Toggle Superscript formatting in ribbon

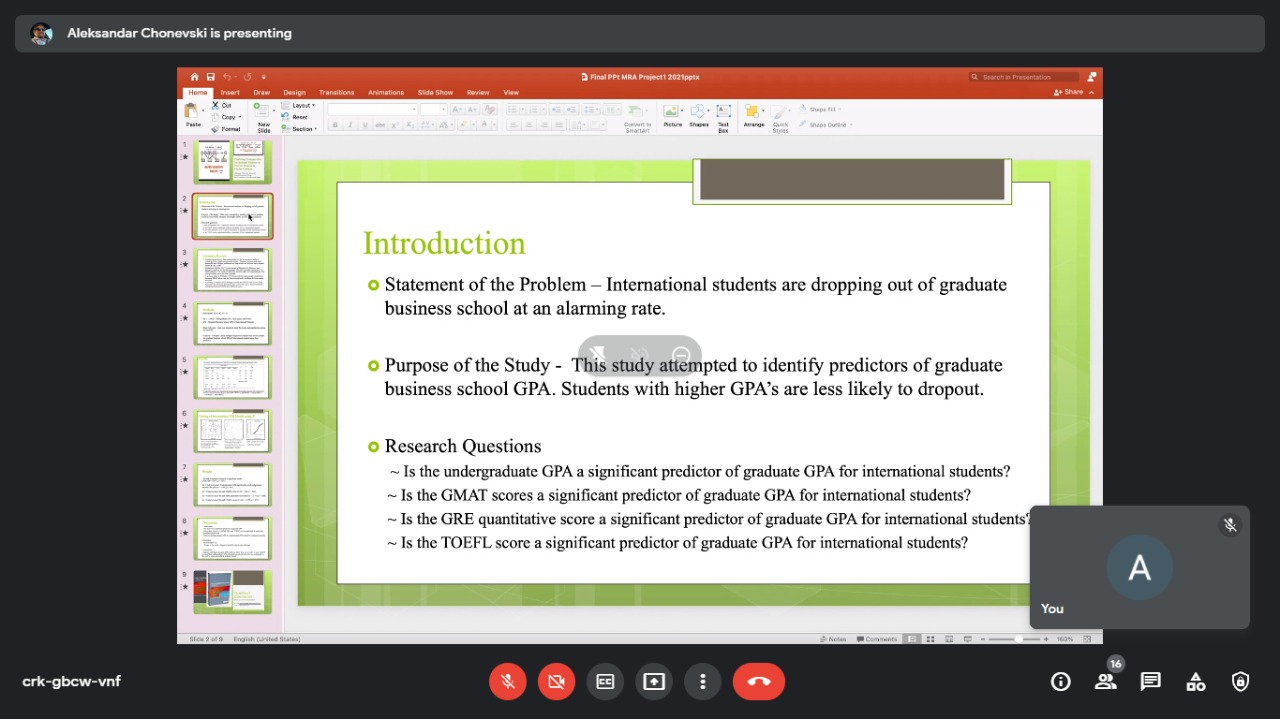pos(395,125)
